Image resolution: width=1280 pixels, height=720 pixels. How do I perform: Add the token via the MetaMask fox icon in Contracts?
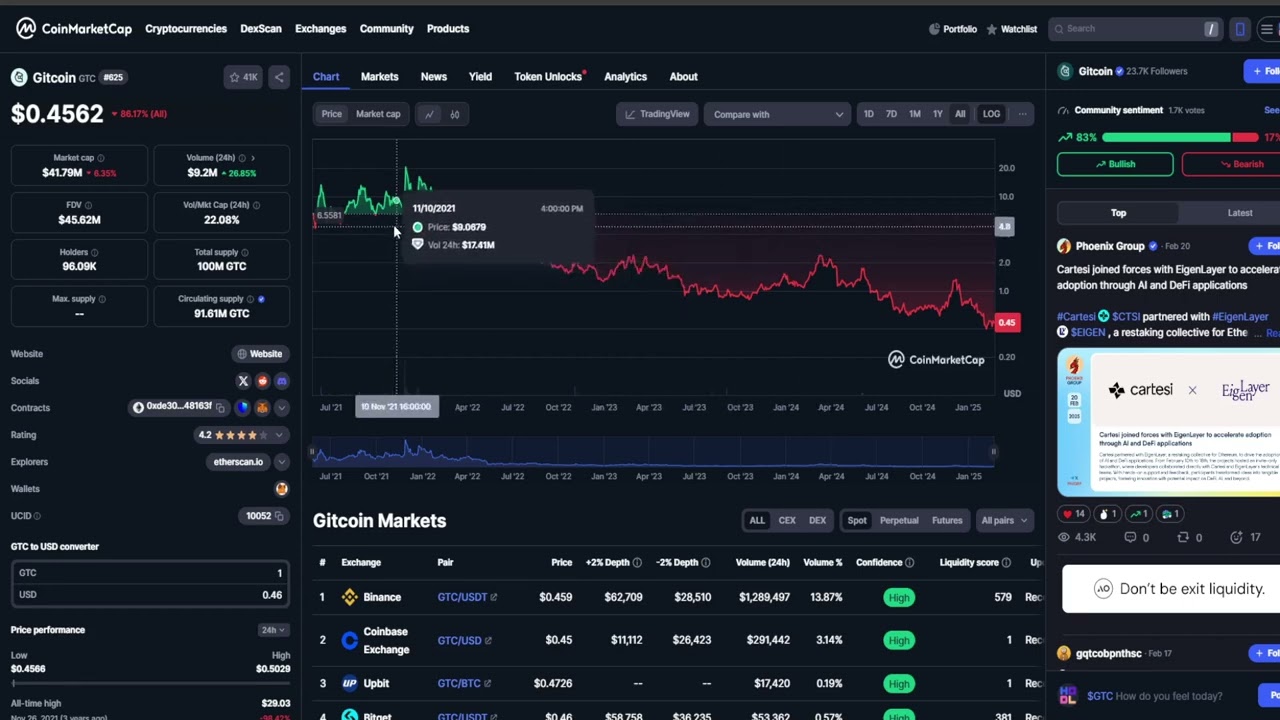[262, 407]
